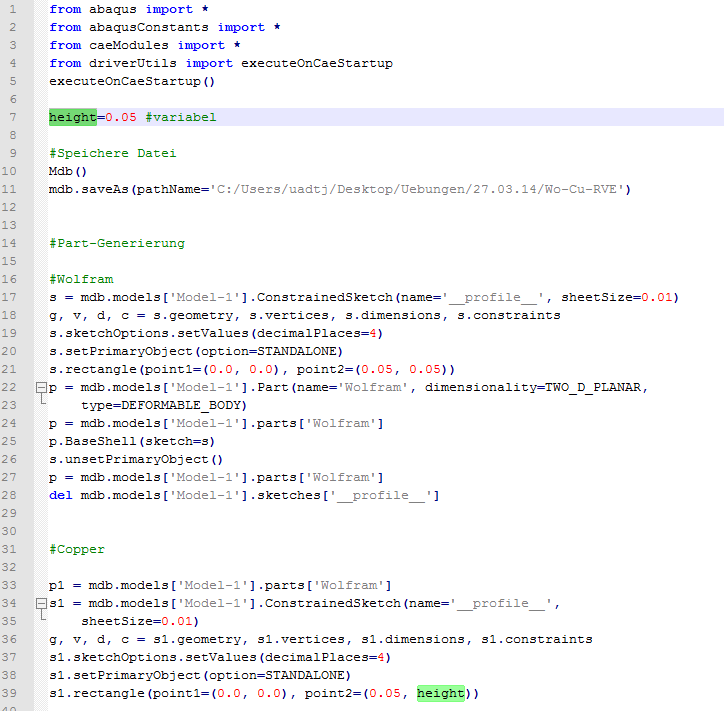
Task: Click the '#Speichere Datei' comment
Action: (113, 153)
